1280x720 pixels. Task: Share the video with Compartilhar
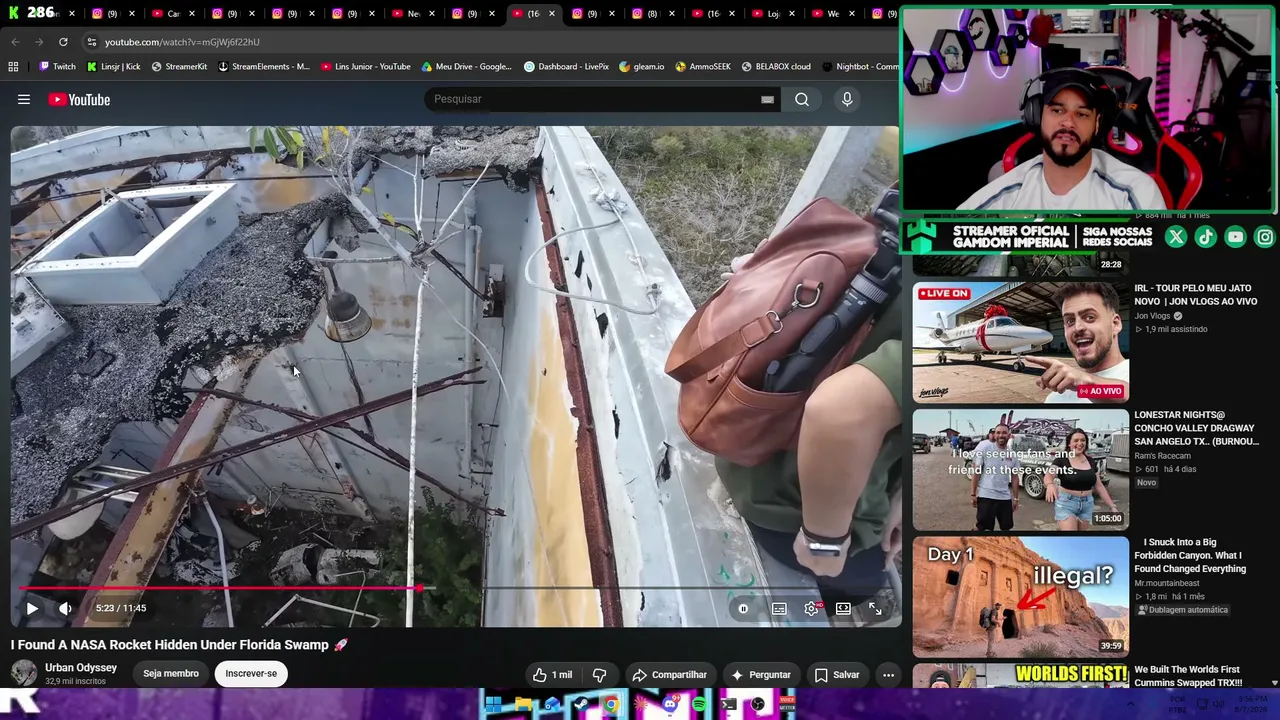point(669,675)
